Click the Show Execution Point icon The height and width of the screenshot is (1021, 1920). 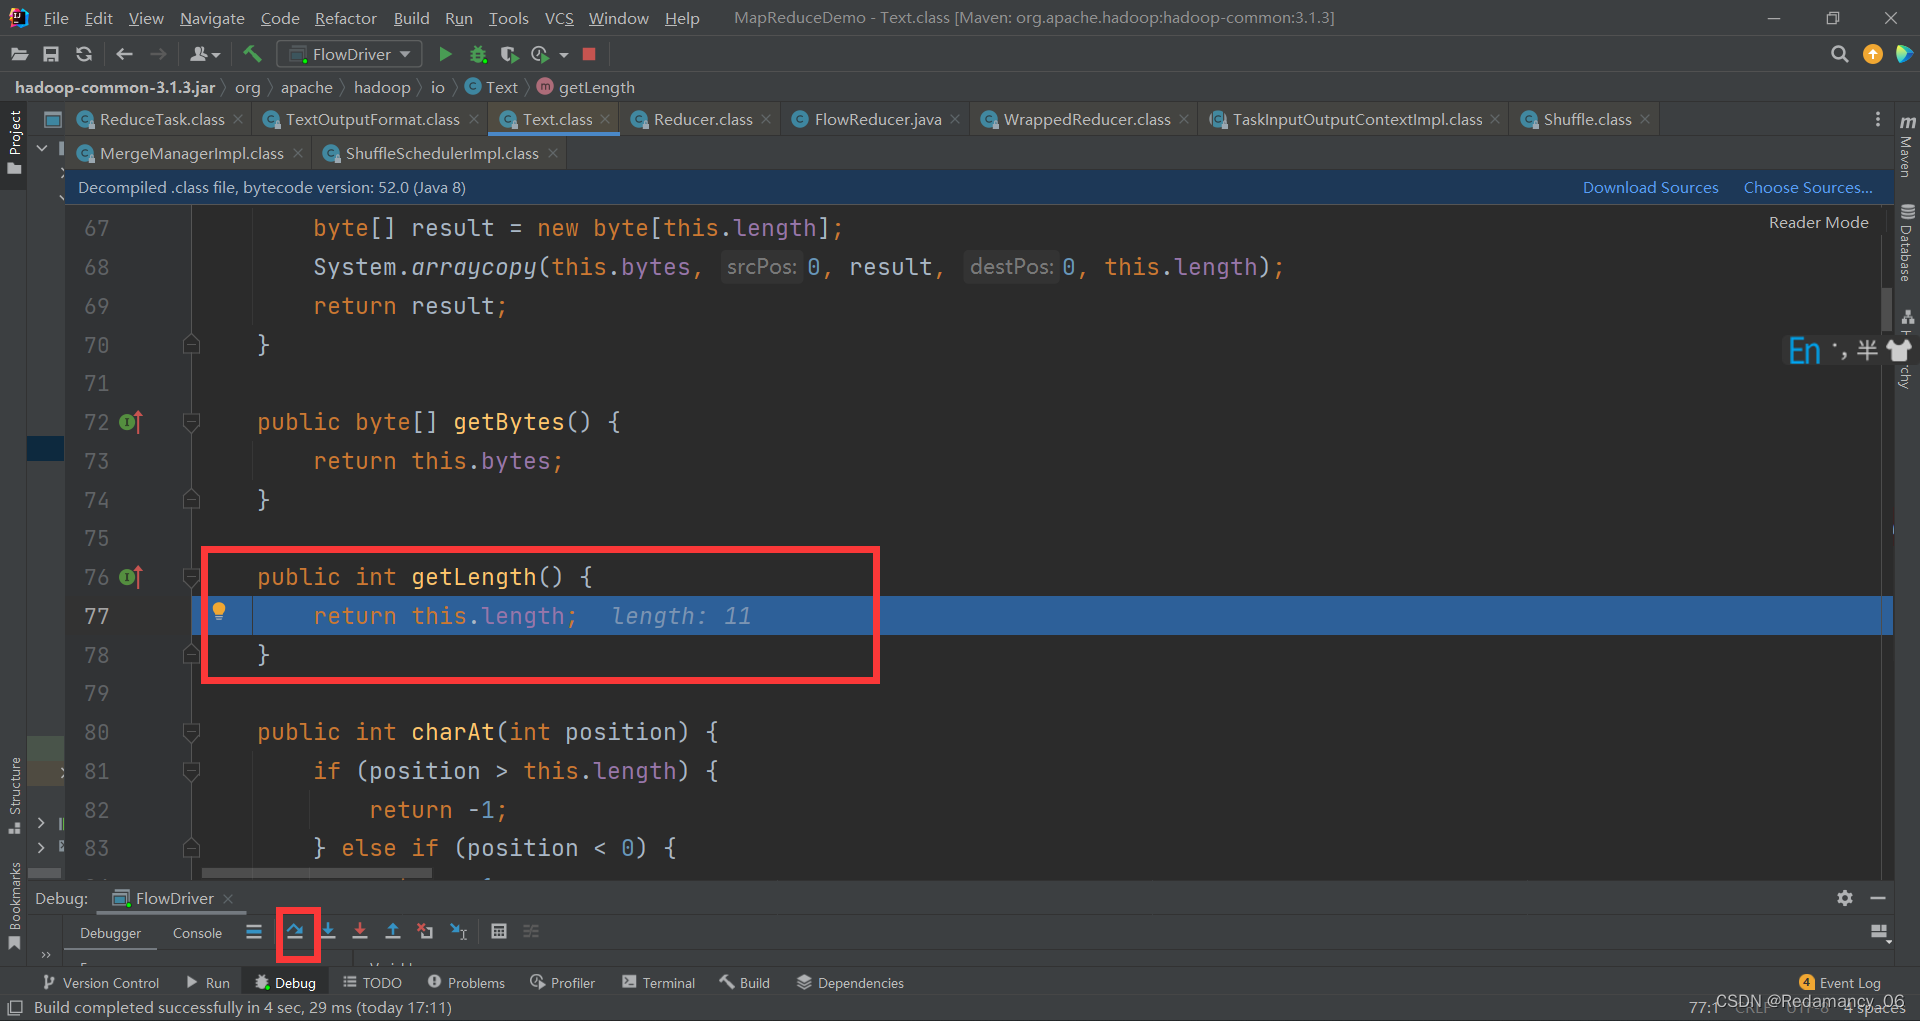(x=254, y=932)
